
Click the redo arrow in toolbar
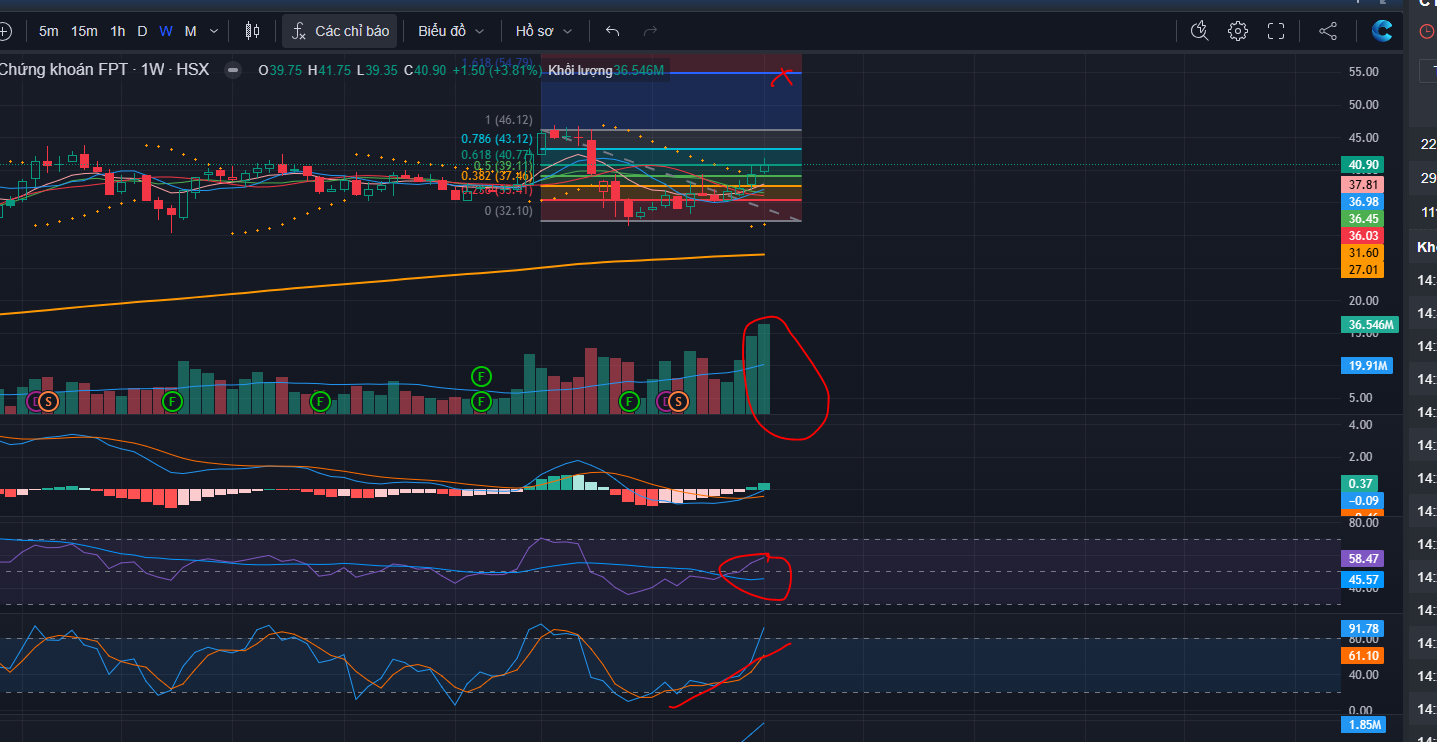click(x=650, y=31)
